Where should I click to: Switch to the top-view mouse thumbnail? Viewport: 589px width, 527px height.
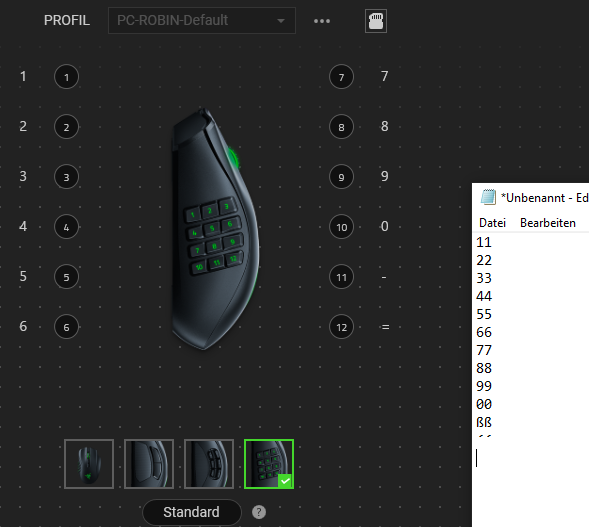tap(89, 464)
